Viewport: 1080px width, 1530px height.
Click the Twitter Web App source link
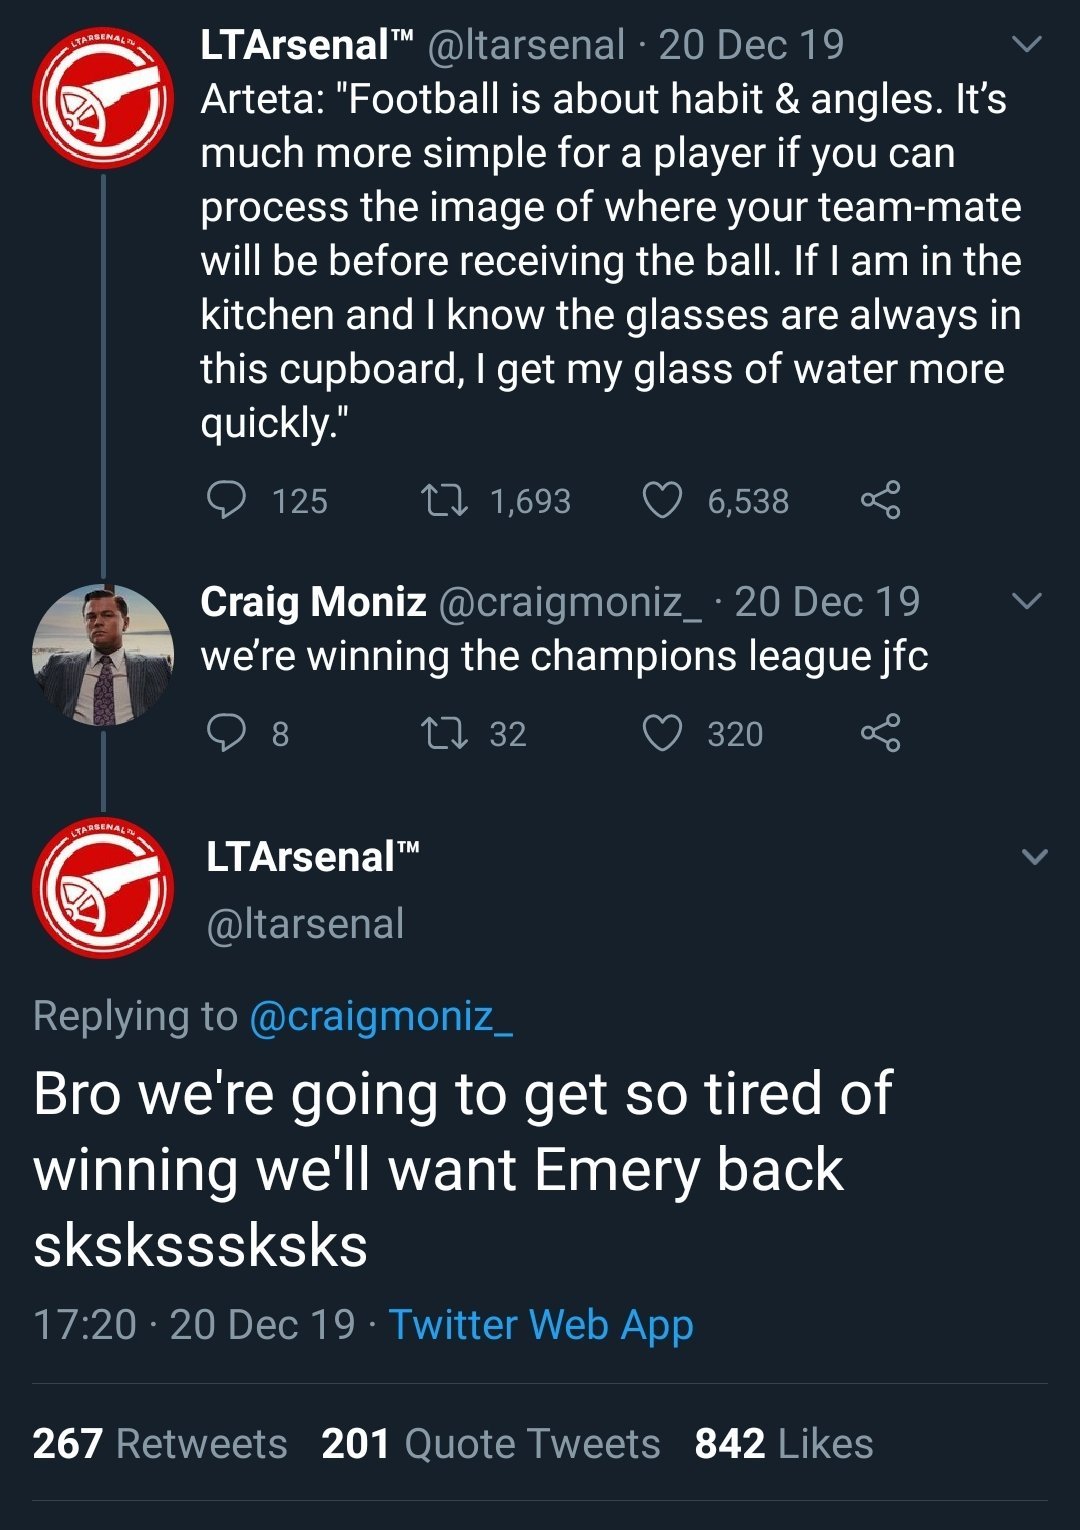pyautogui.click(x=540, y=1325)
